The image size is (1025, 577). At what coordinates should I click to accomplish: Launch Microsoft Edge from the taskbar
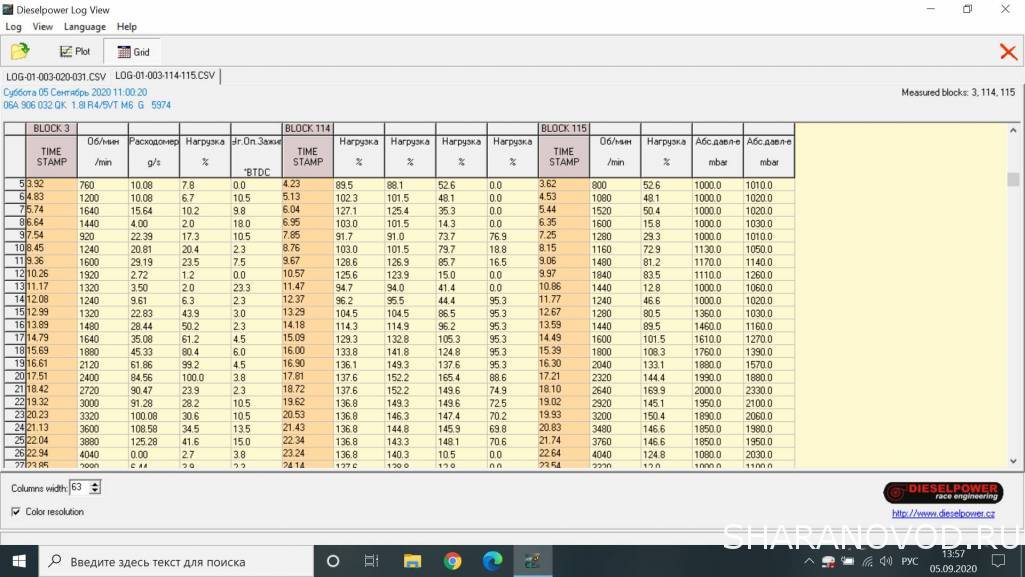492,561
